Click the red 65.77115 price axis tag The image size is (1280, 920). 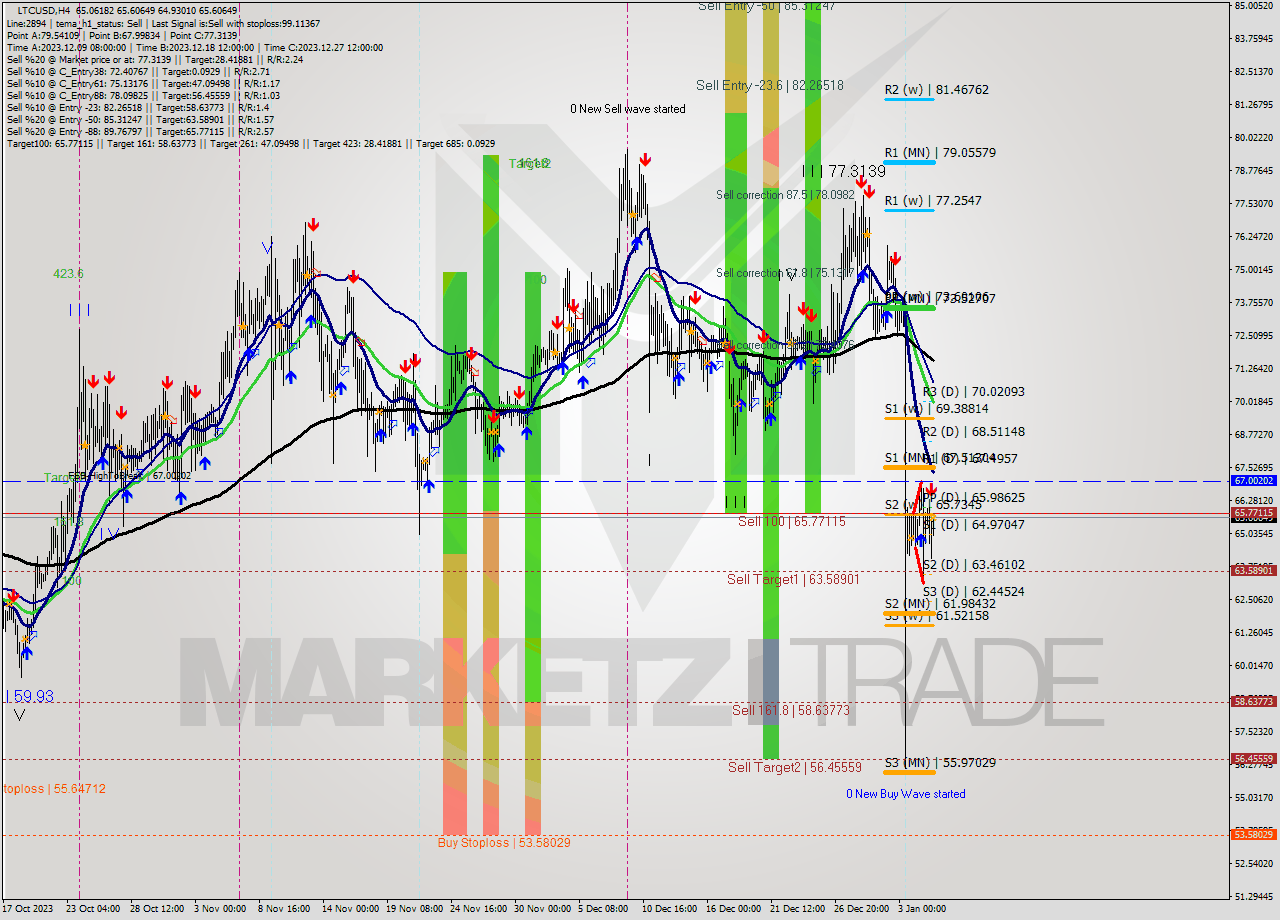point(1253,513)
